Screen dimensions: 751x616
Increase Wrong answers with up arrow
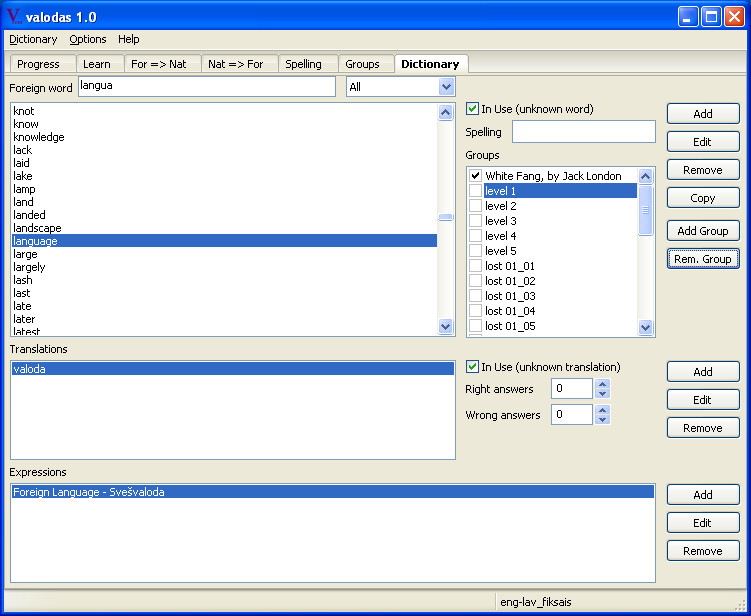pyautogui.click(x=603, y=410)
